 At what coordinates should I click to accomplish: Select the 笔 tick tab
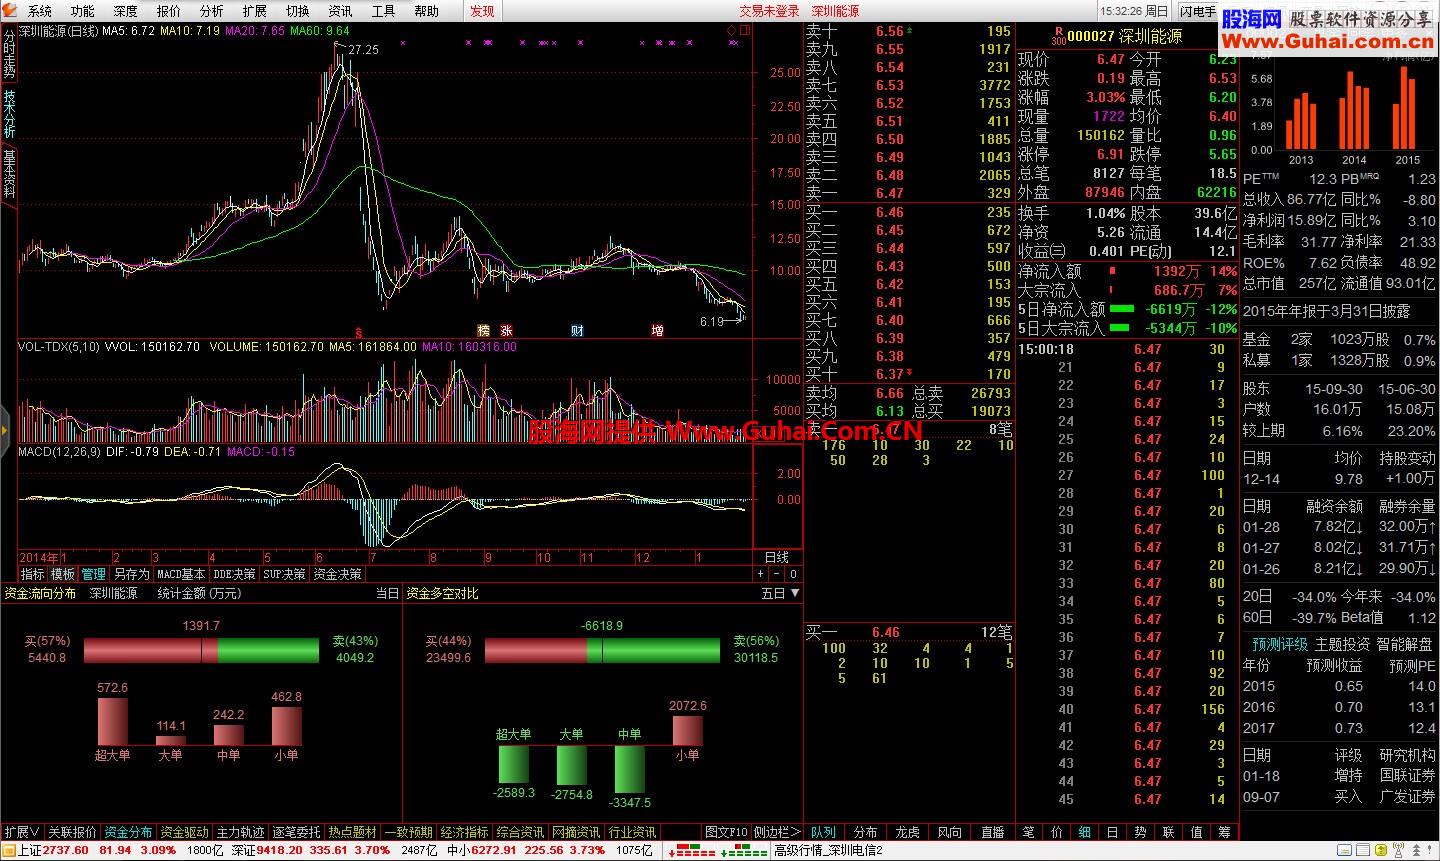(x=1029, y=832)
